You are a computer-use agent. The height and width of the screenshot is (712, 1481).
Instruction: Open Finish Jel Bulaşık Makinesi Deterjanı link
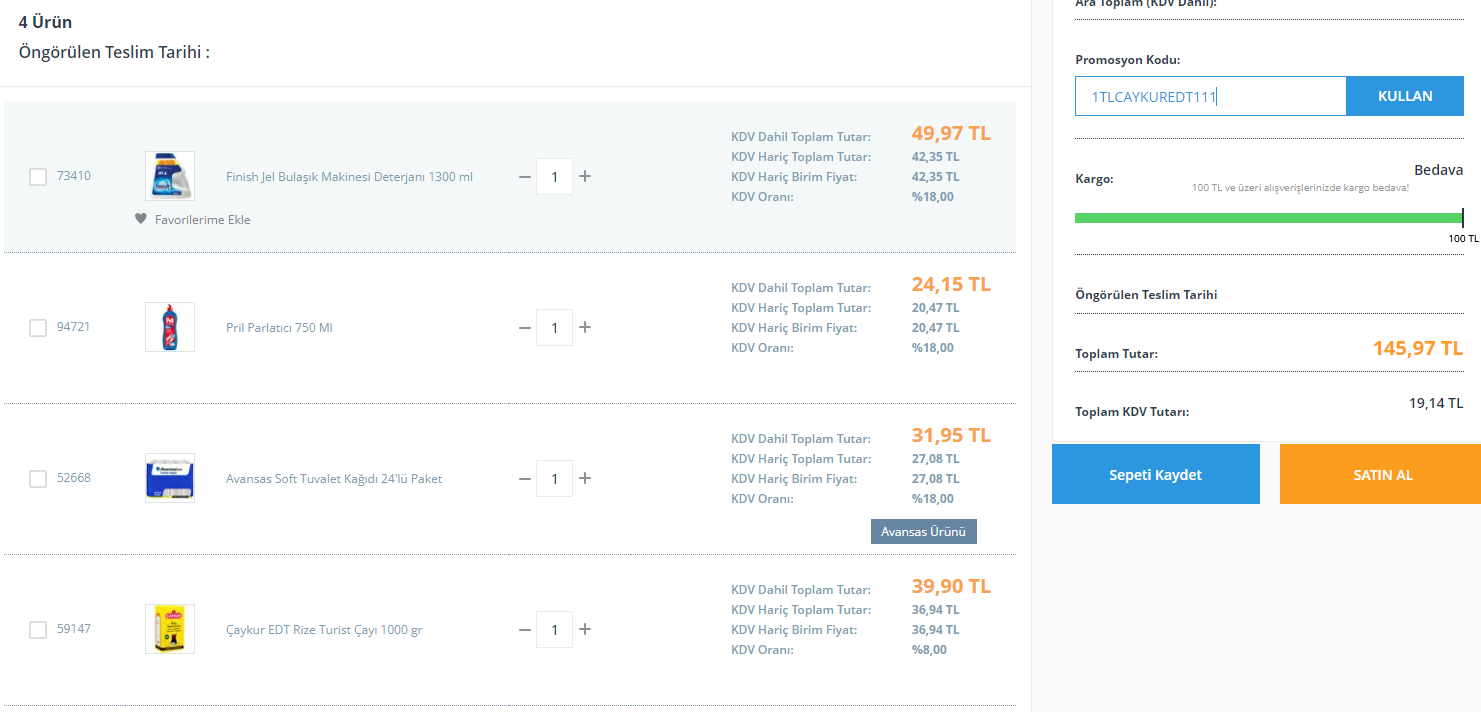(x=349, y=177)
